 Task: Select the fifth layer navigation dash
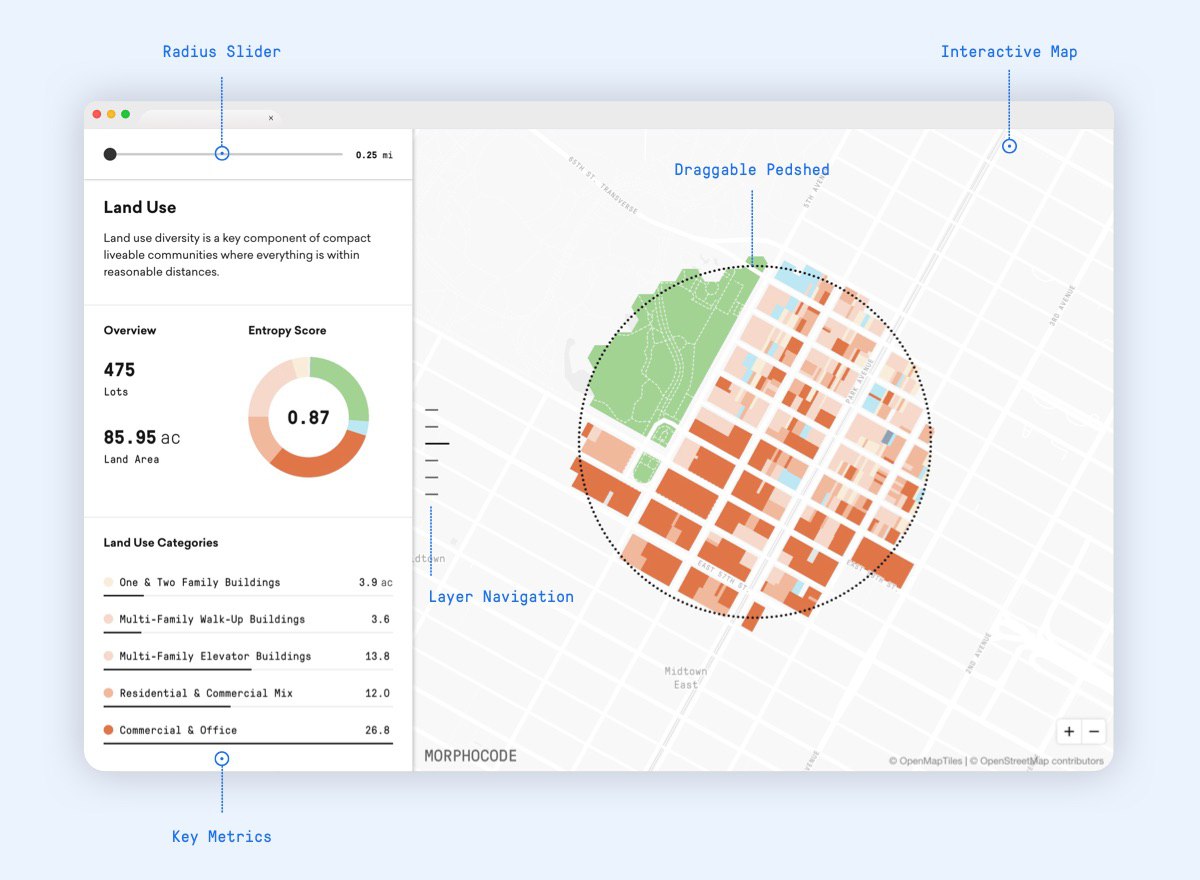(x=432, y=477)
